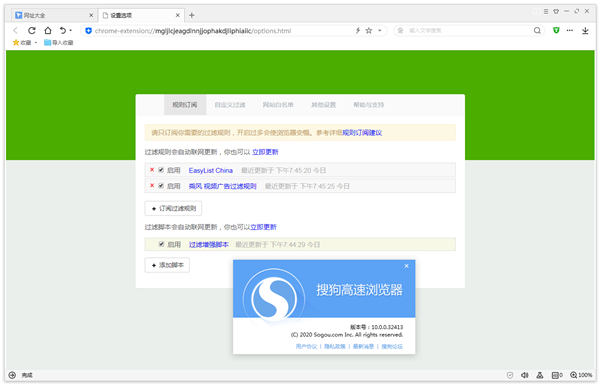The height and width of the screenshot is (385, 600).
Task: Switch to the 自定义过滤 tab
Action: pyautogui.click(x=230, y=105)
